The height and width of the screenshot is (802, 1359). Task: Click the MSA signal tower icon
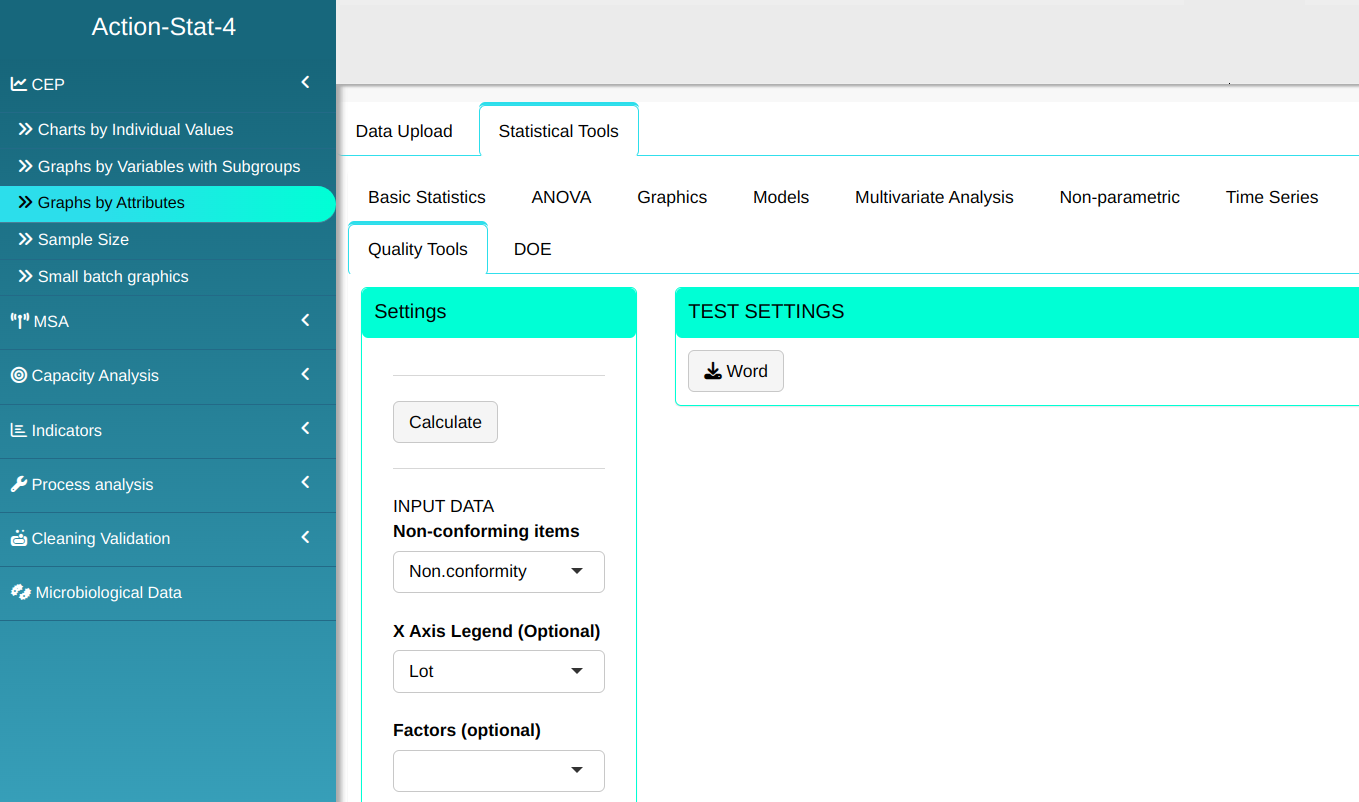19,322
